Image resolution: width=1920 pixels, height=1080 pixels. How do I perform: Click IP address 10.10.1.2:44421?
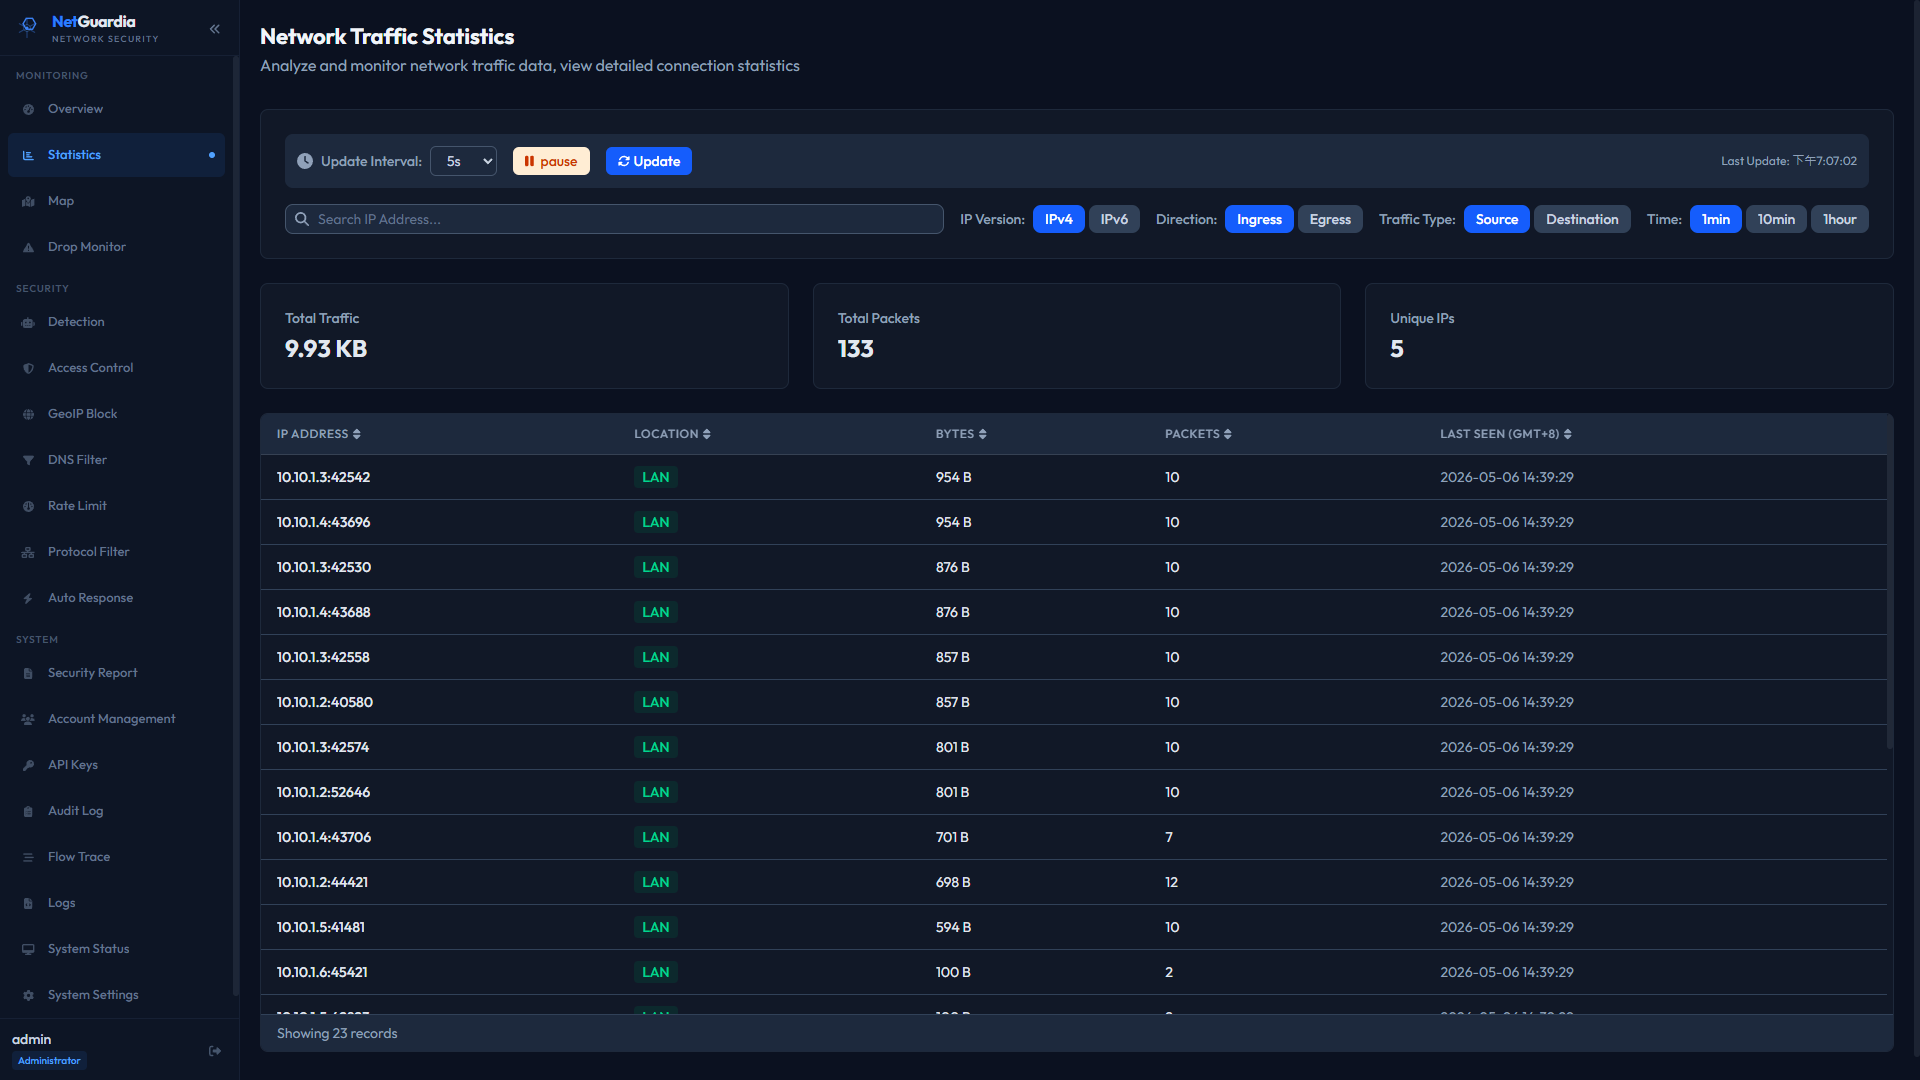[x=322, y=882]
